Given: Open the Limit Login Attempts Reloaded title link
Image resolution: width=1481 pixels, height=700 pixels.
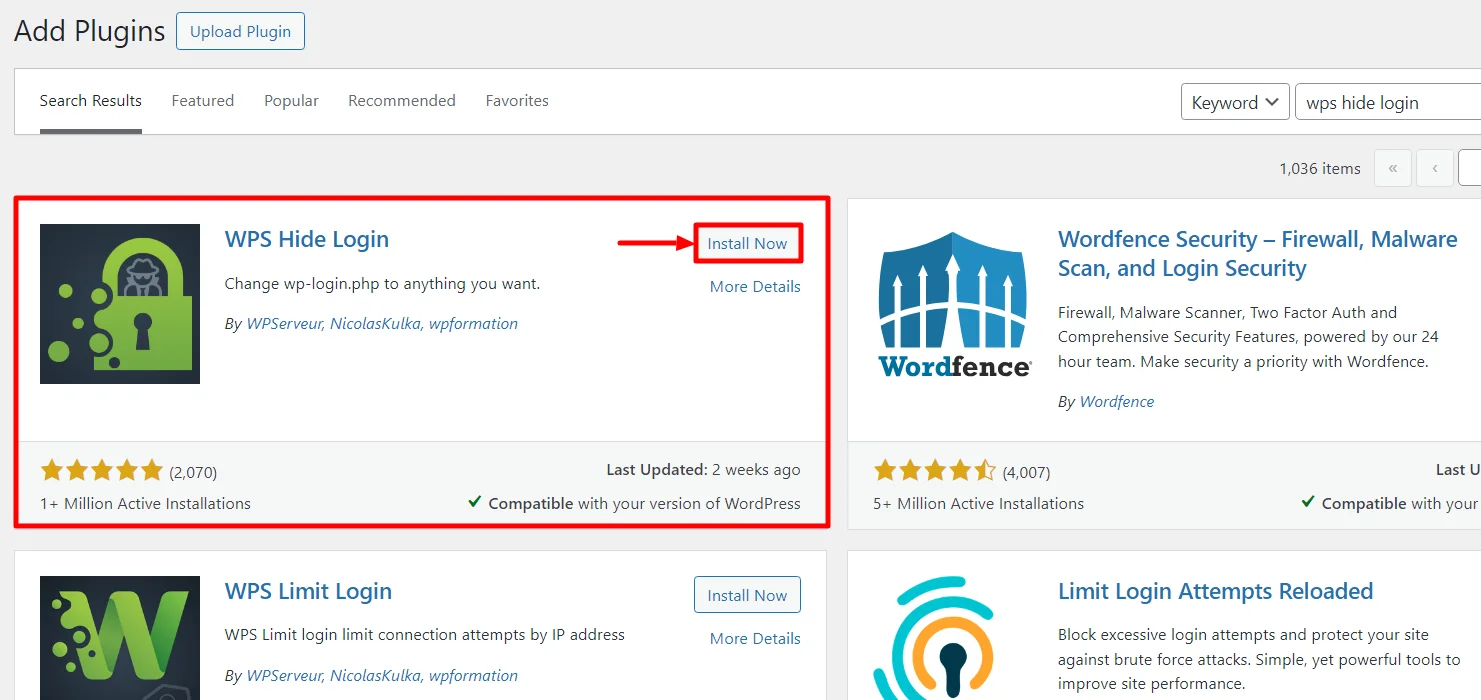Looking at the screenshot, I should coord(1215,591).
